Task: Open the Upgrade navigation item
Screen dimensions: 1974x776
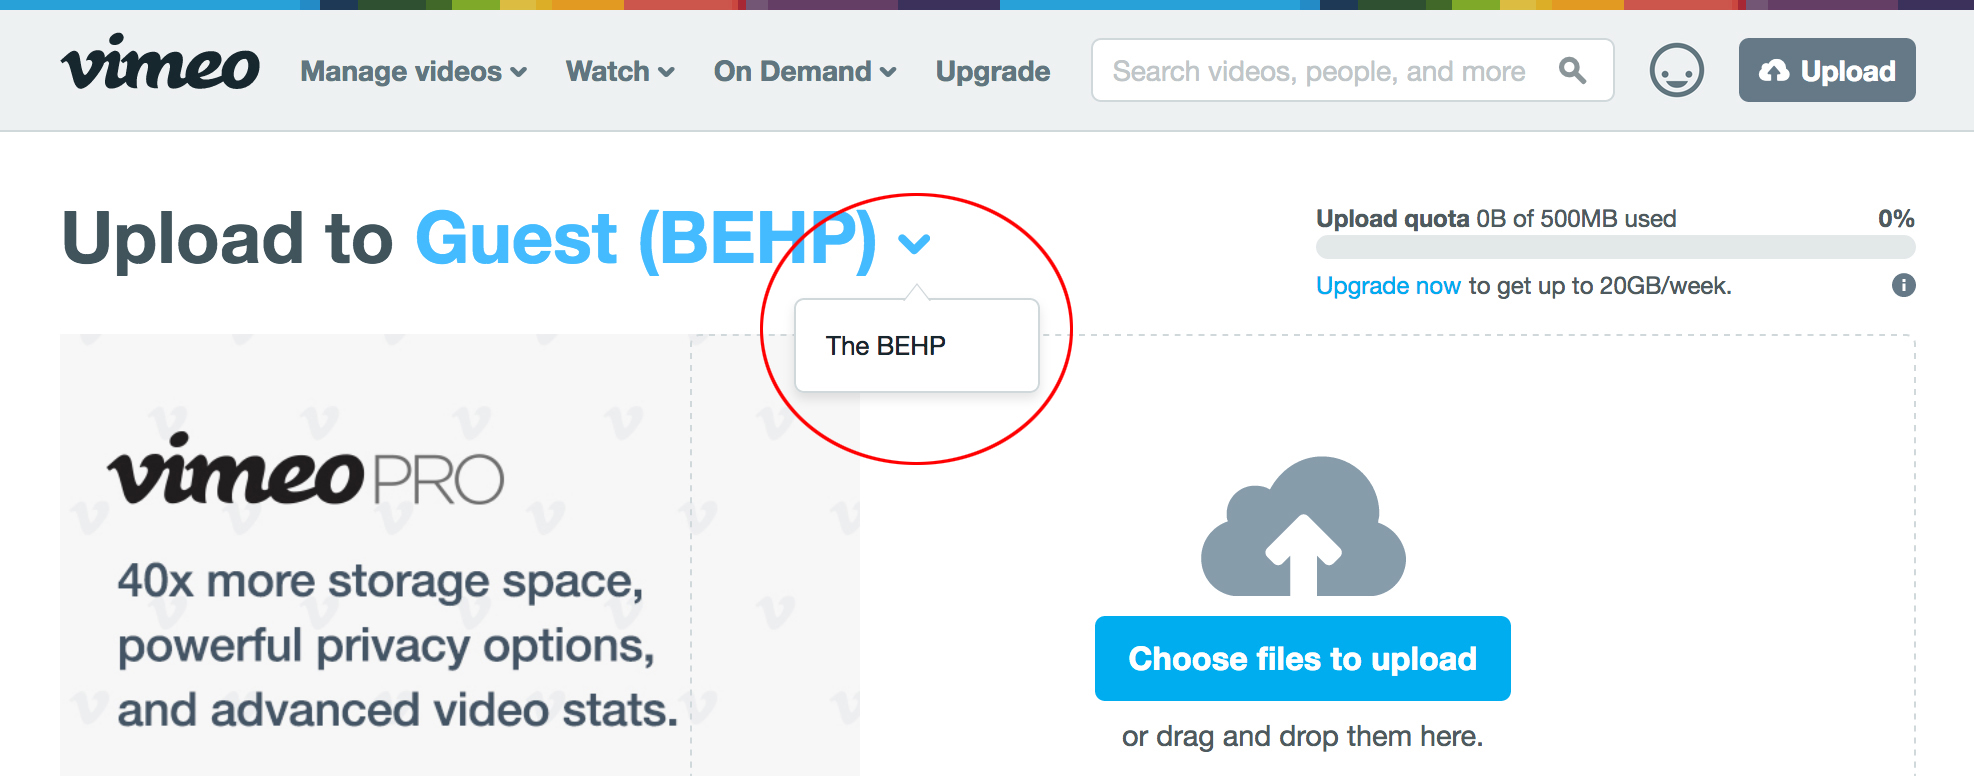Action: tap(993, 72)
